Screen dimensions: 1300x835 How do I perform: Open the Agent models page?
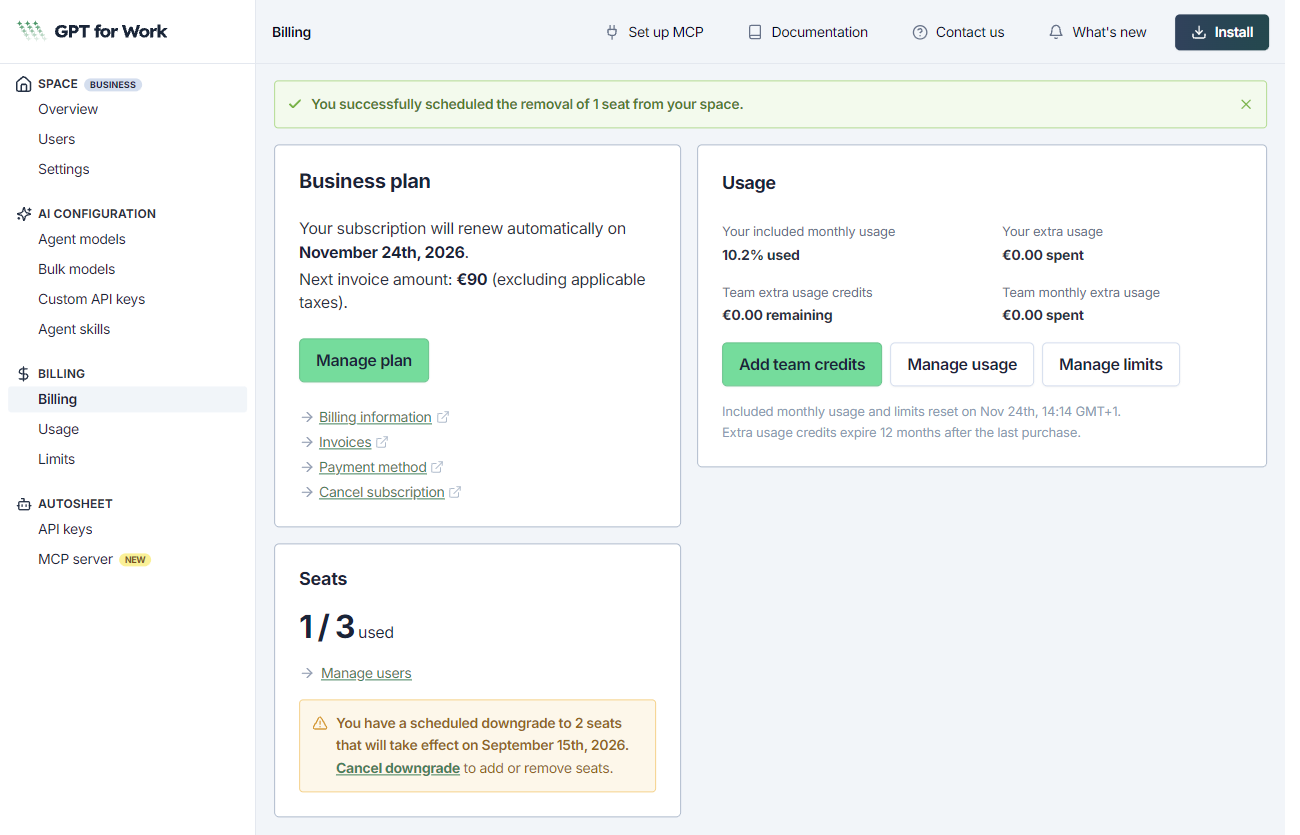(x=82, y=239)
